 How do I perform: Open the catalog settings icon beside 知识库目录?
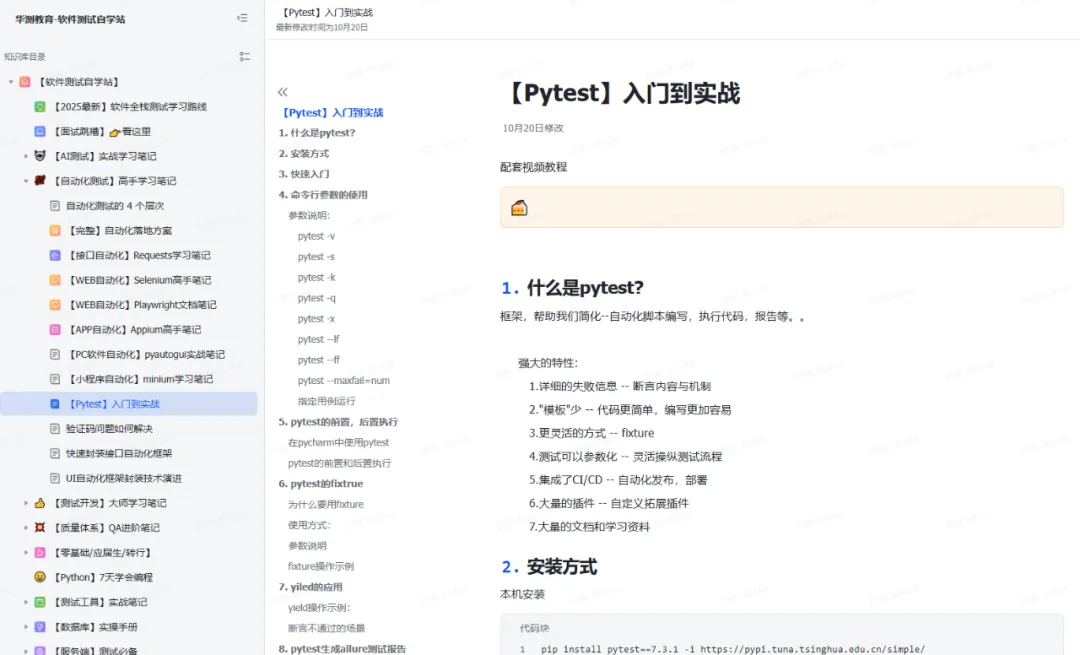click(245, 57)
